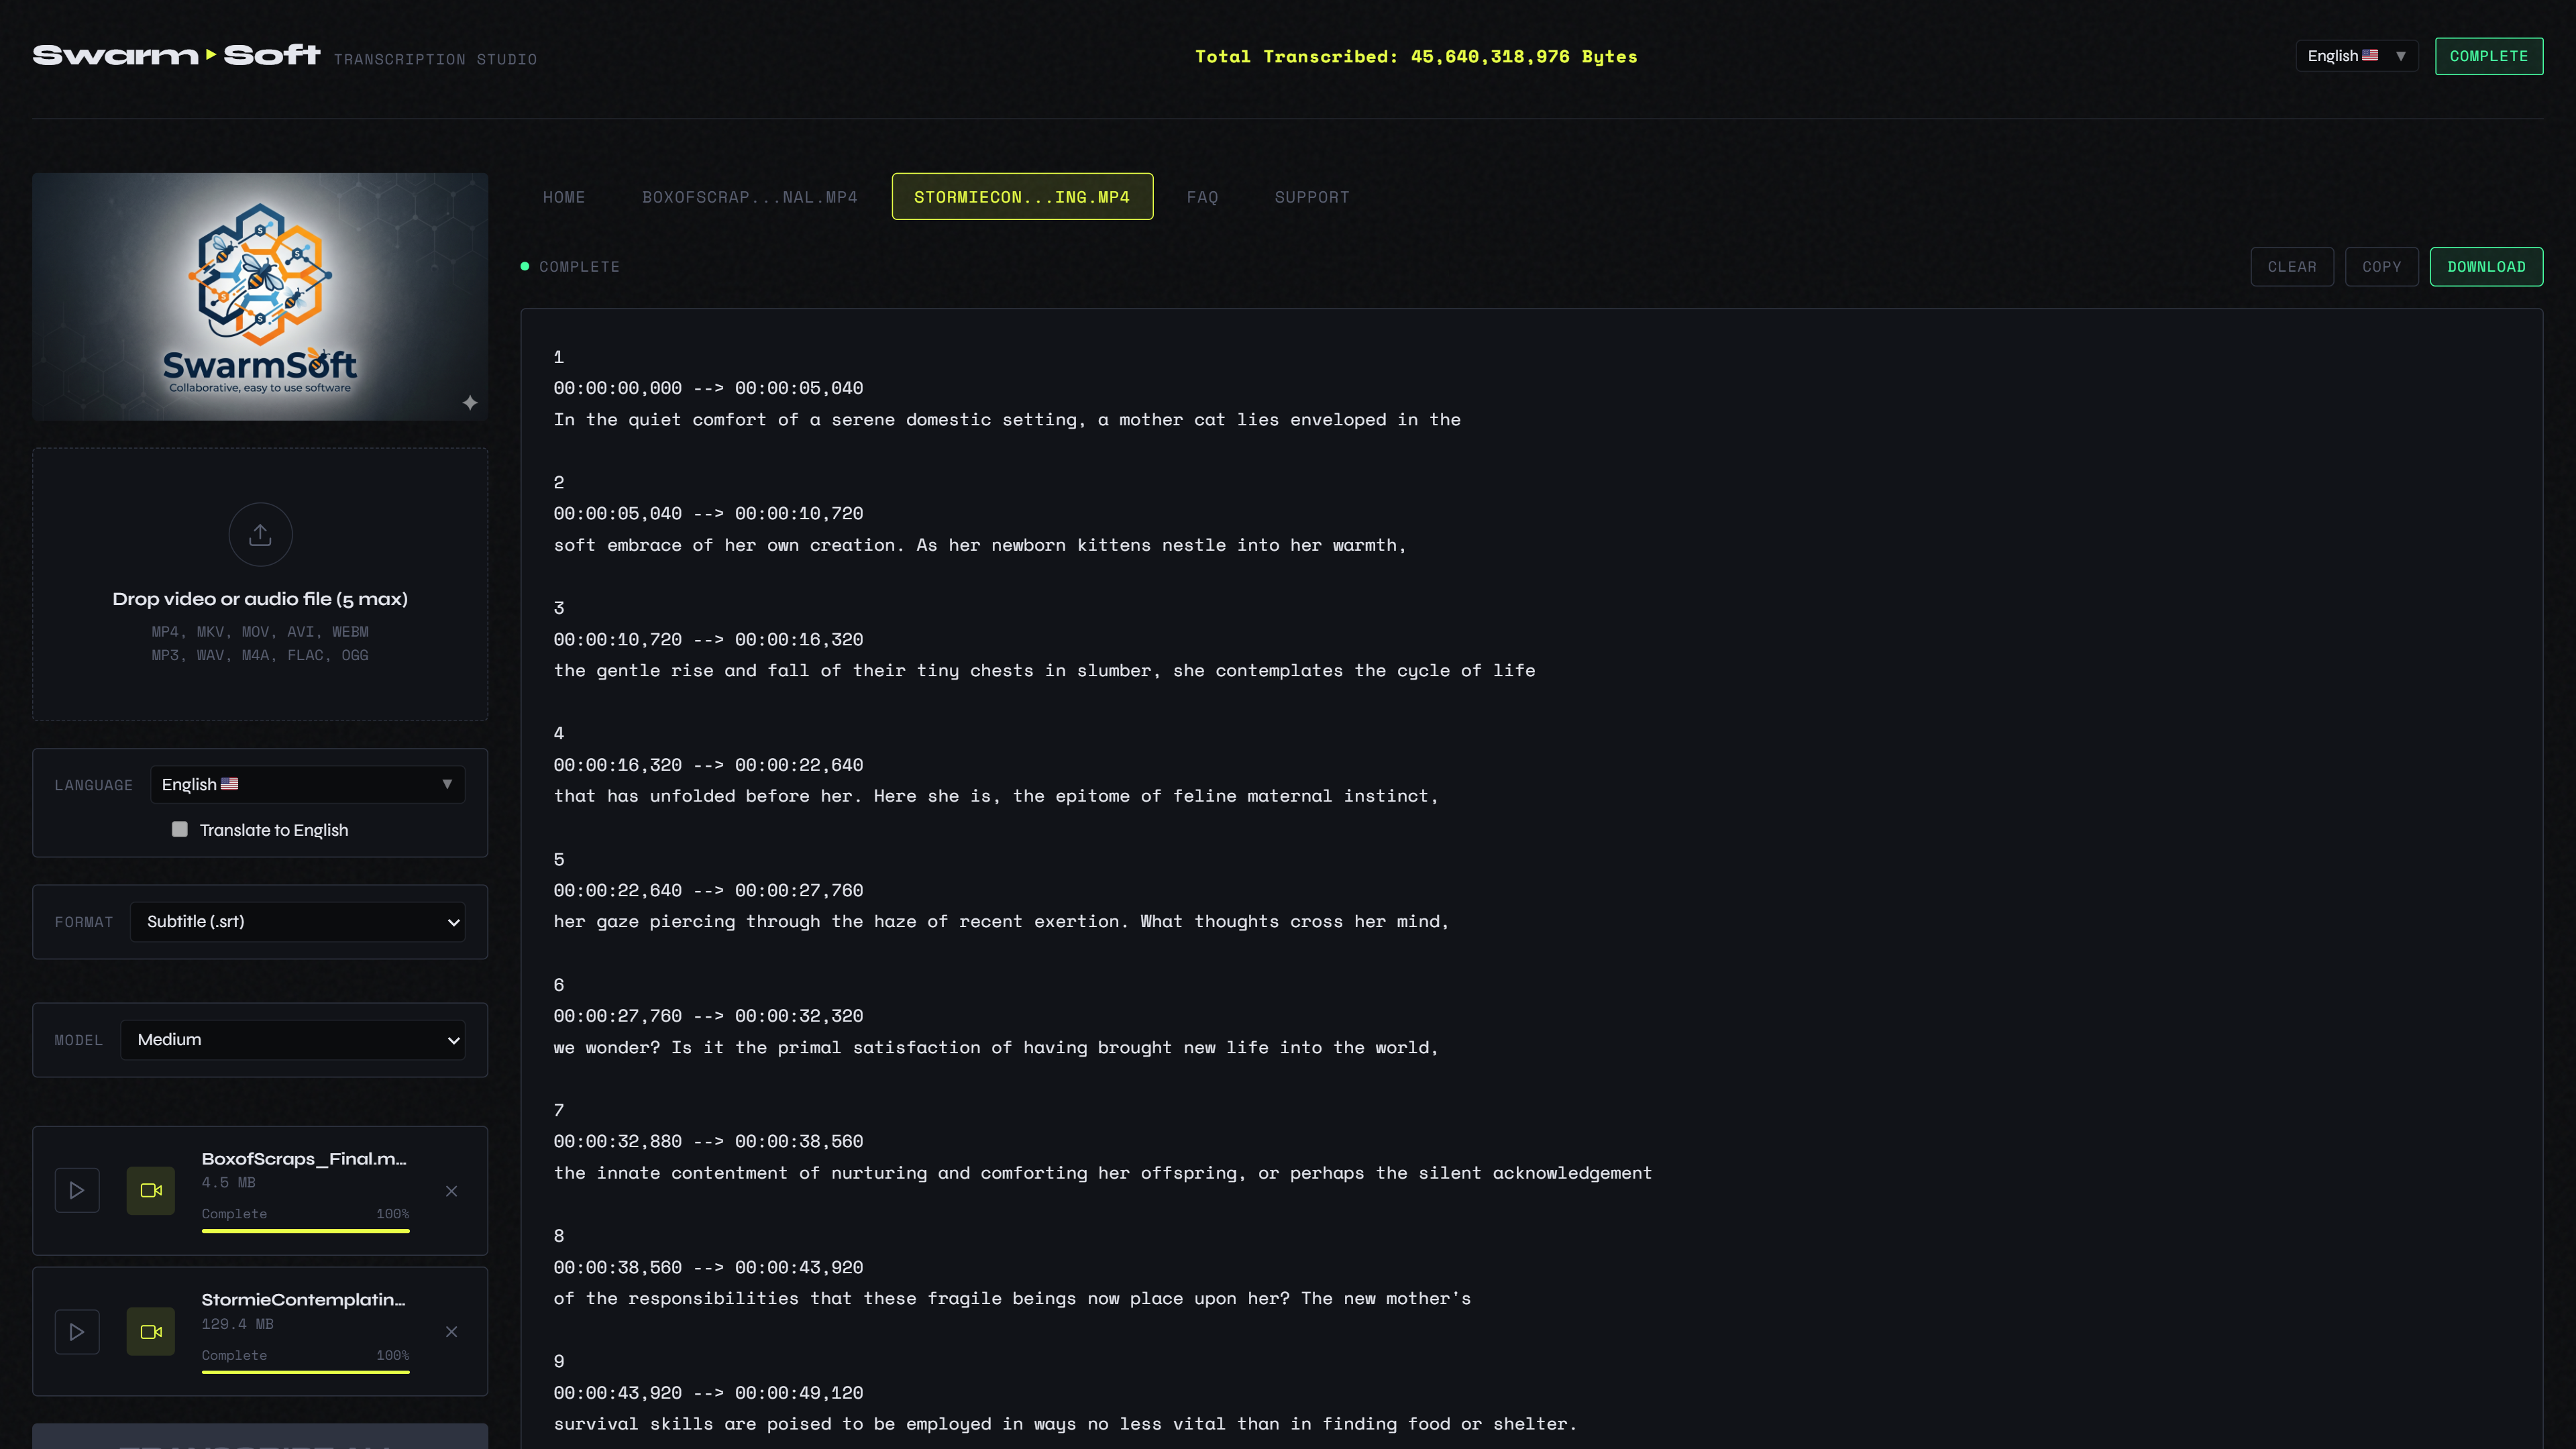Play the BoxofScraps_Final file
The image size is (2576, 1449).
tap(77, 1190)
